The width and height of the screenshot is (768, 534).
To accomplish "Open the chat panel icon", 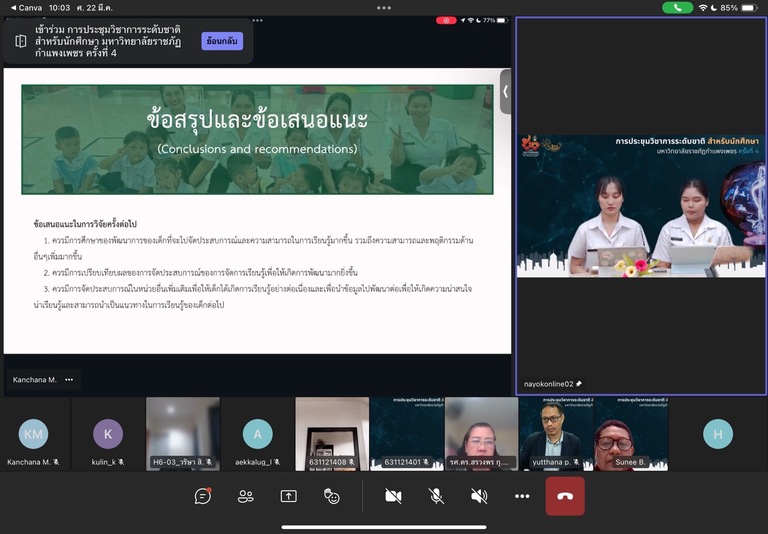I will pos(203,496).
